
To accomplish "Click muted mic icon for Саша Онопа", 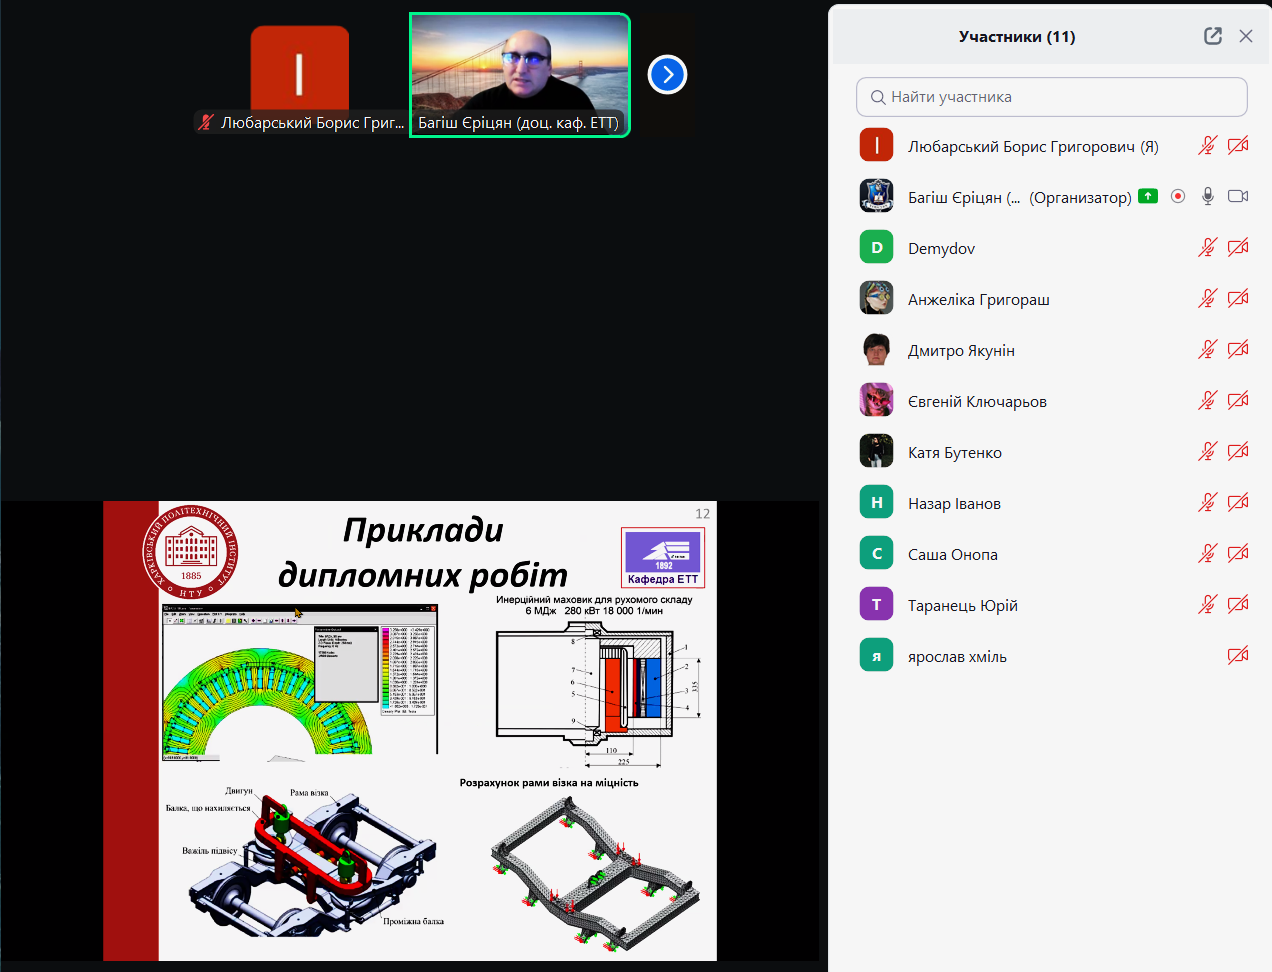I will coord(1208,553).
